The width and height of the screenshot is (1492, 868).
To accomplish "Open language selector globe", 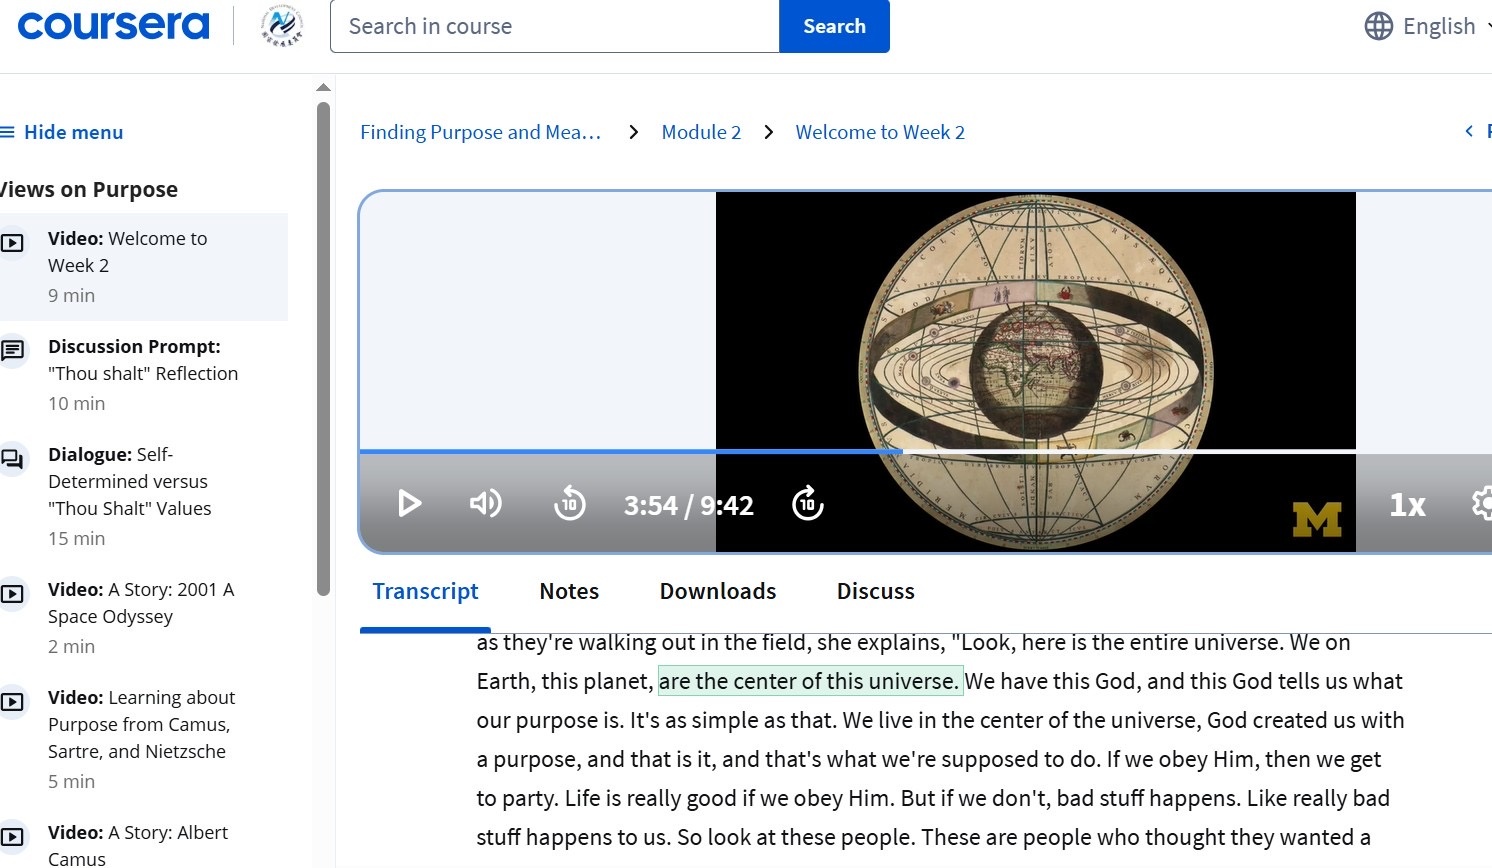I will coord(1378,26).
